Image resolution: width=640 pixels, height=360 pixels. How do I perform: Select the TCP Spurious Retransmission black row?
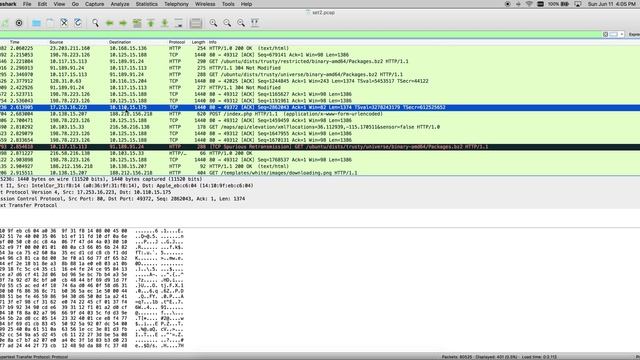tap(320, 147)
